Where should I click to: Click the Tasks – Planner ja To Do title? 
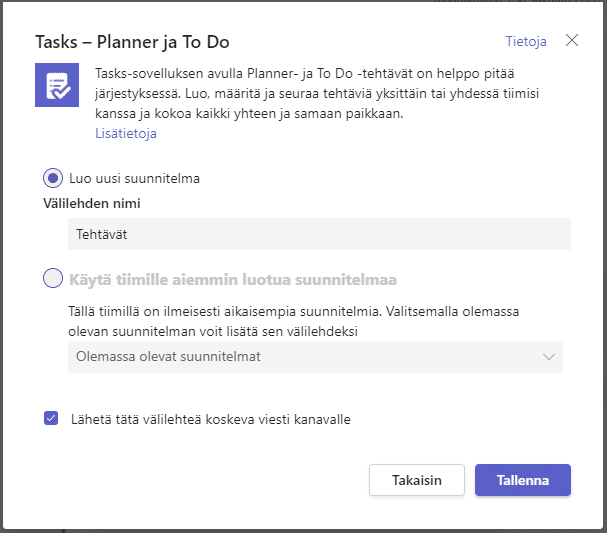pos(132,42)
